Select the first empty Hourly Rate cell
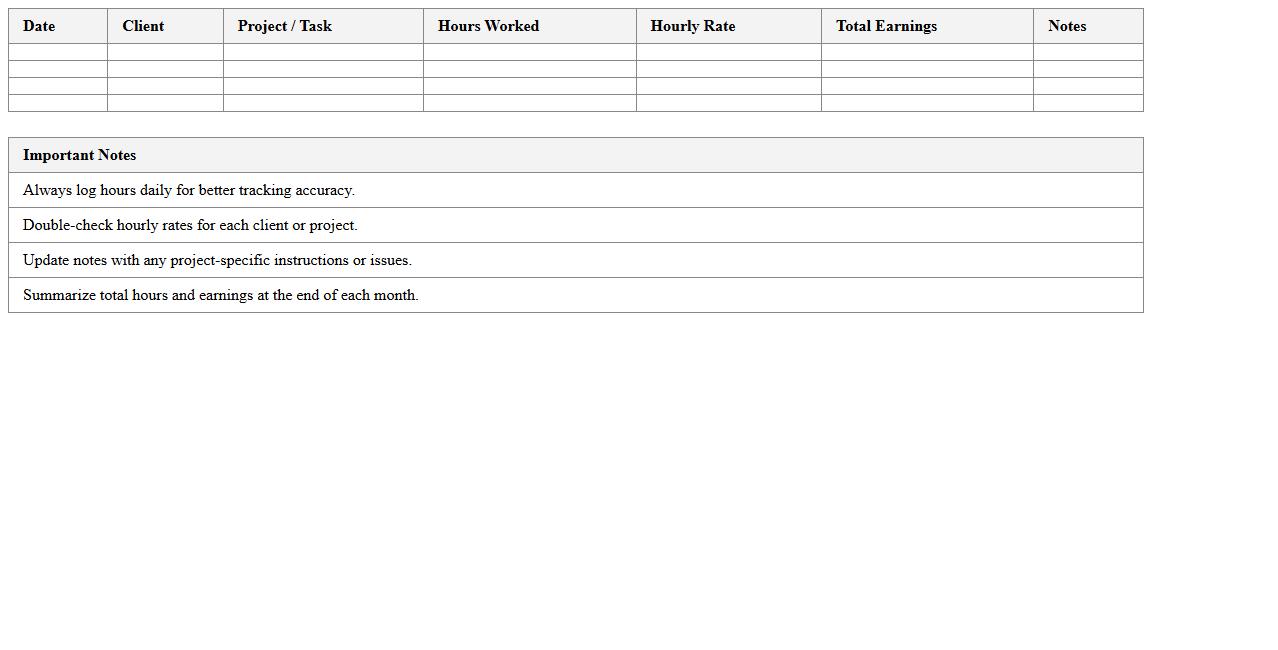This screenshot has height=650, width=1278. coord(728,52)
